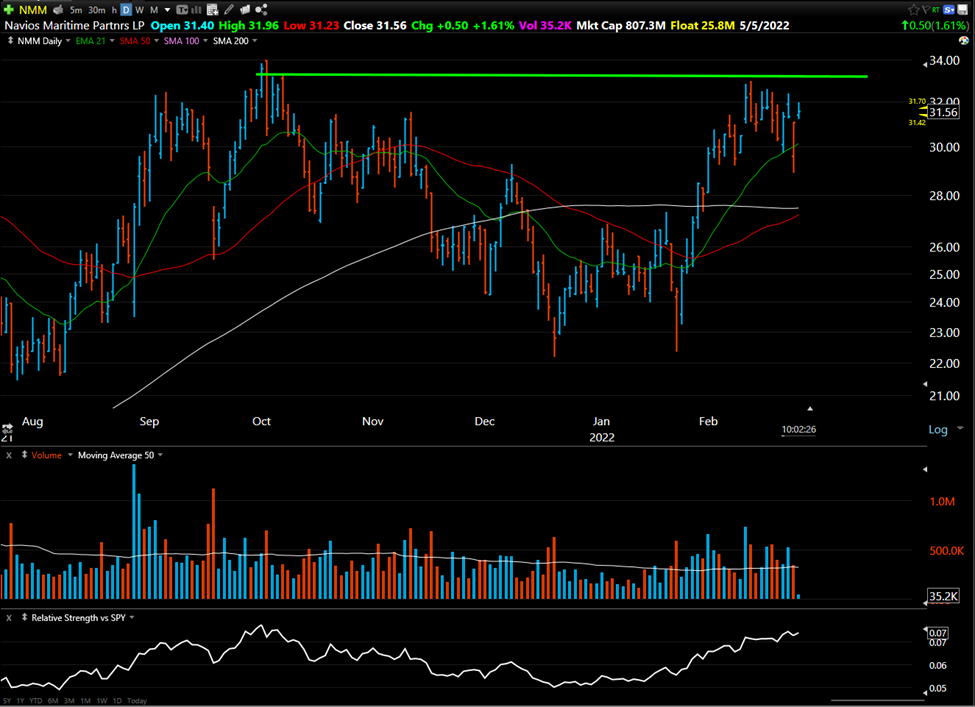The width and height of the screenshot is (975, 707).
Task: Click the 35.2K volume value label
Action: pos(943,596)
